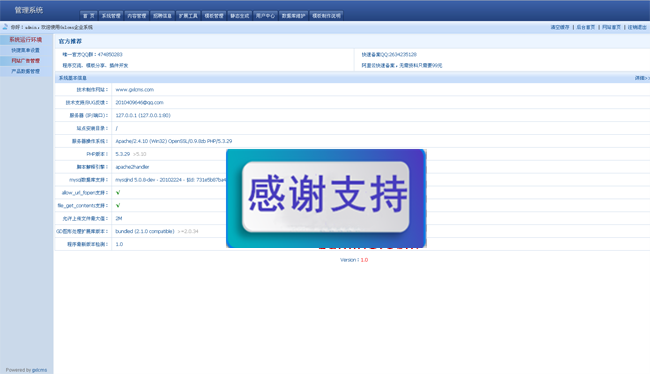Open the 用户中心 tab
650x374 pixels.
265,16
